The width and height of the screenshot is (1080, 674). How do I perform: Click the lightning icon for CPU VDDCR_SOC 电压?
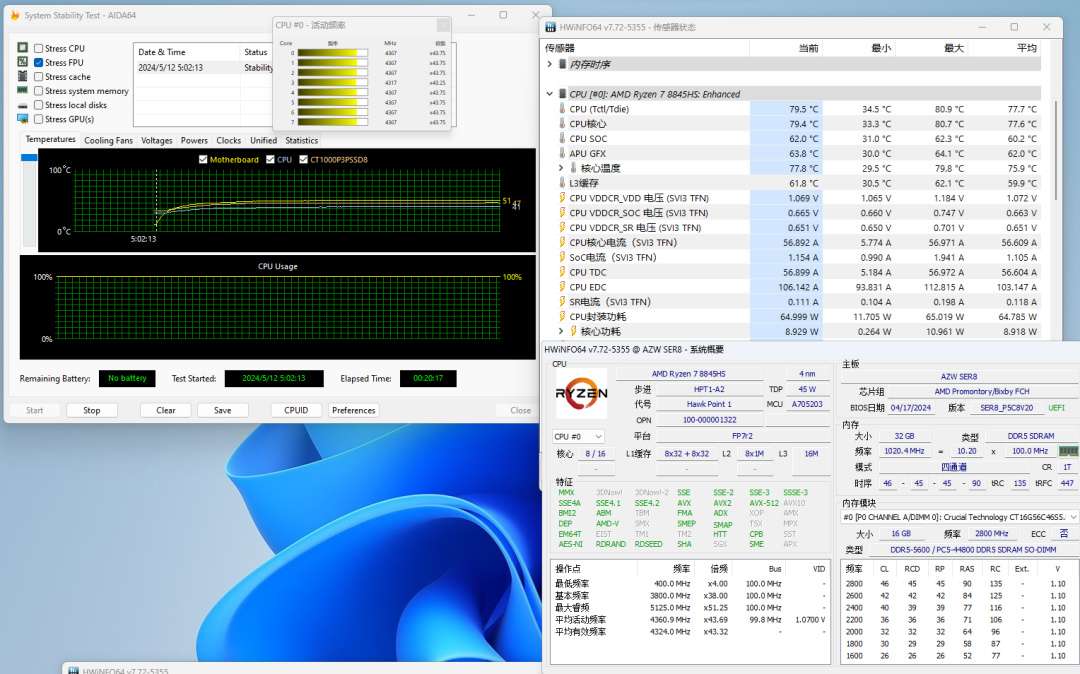click(562, 213)
